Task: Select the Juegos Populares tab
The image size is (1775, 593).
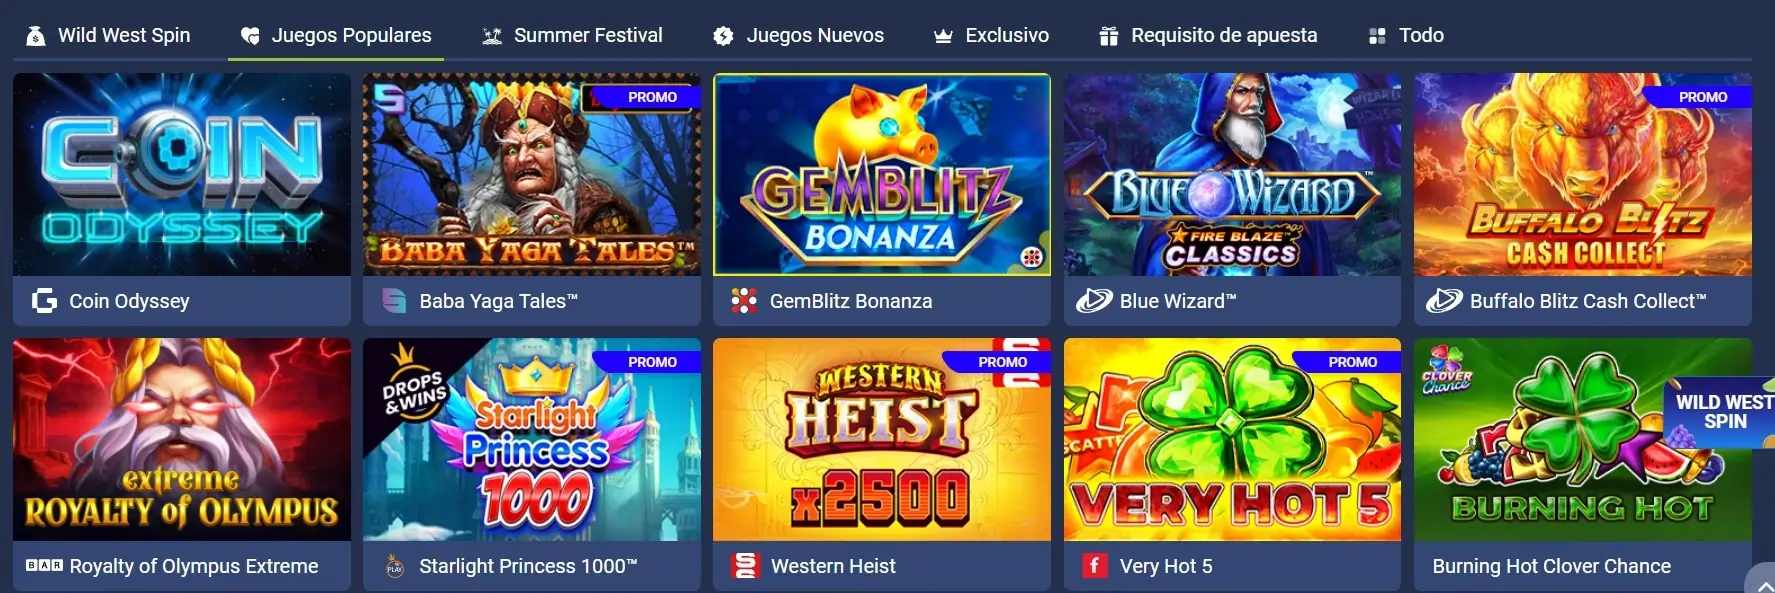Action: coord(336,36)
